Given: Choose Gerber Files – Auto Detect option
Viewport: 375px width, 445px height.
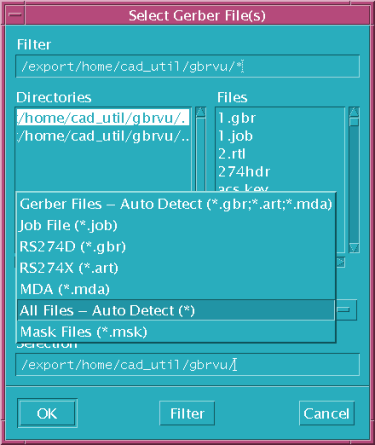Looking at the screenshot, I should coord(176,204).
